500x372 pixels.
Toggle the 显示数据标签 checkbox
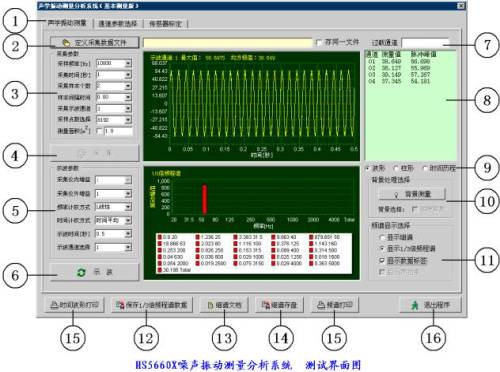click(x=382, y=260)
